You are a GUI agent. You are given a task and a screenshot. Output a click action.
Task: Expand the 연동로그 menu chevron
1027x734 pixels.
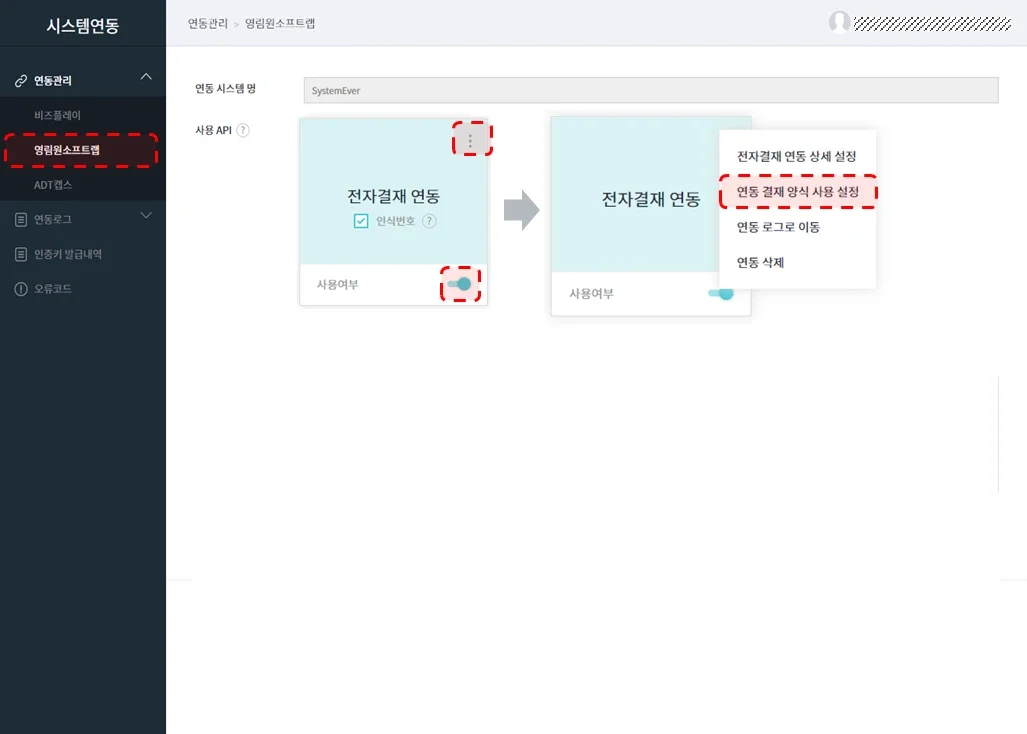click(146, 217)
